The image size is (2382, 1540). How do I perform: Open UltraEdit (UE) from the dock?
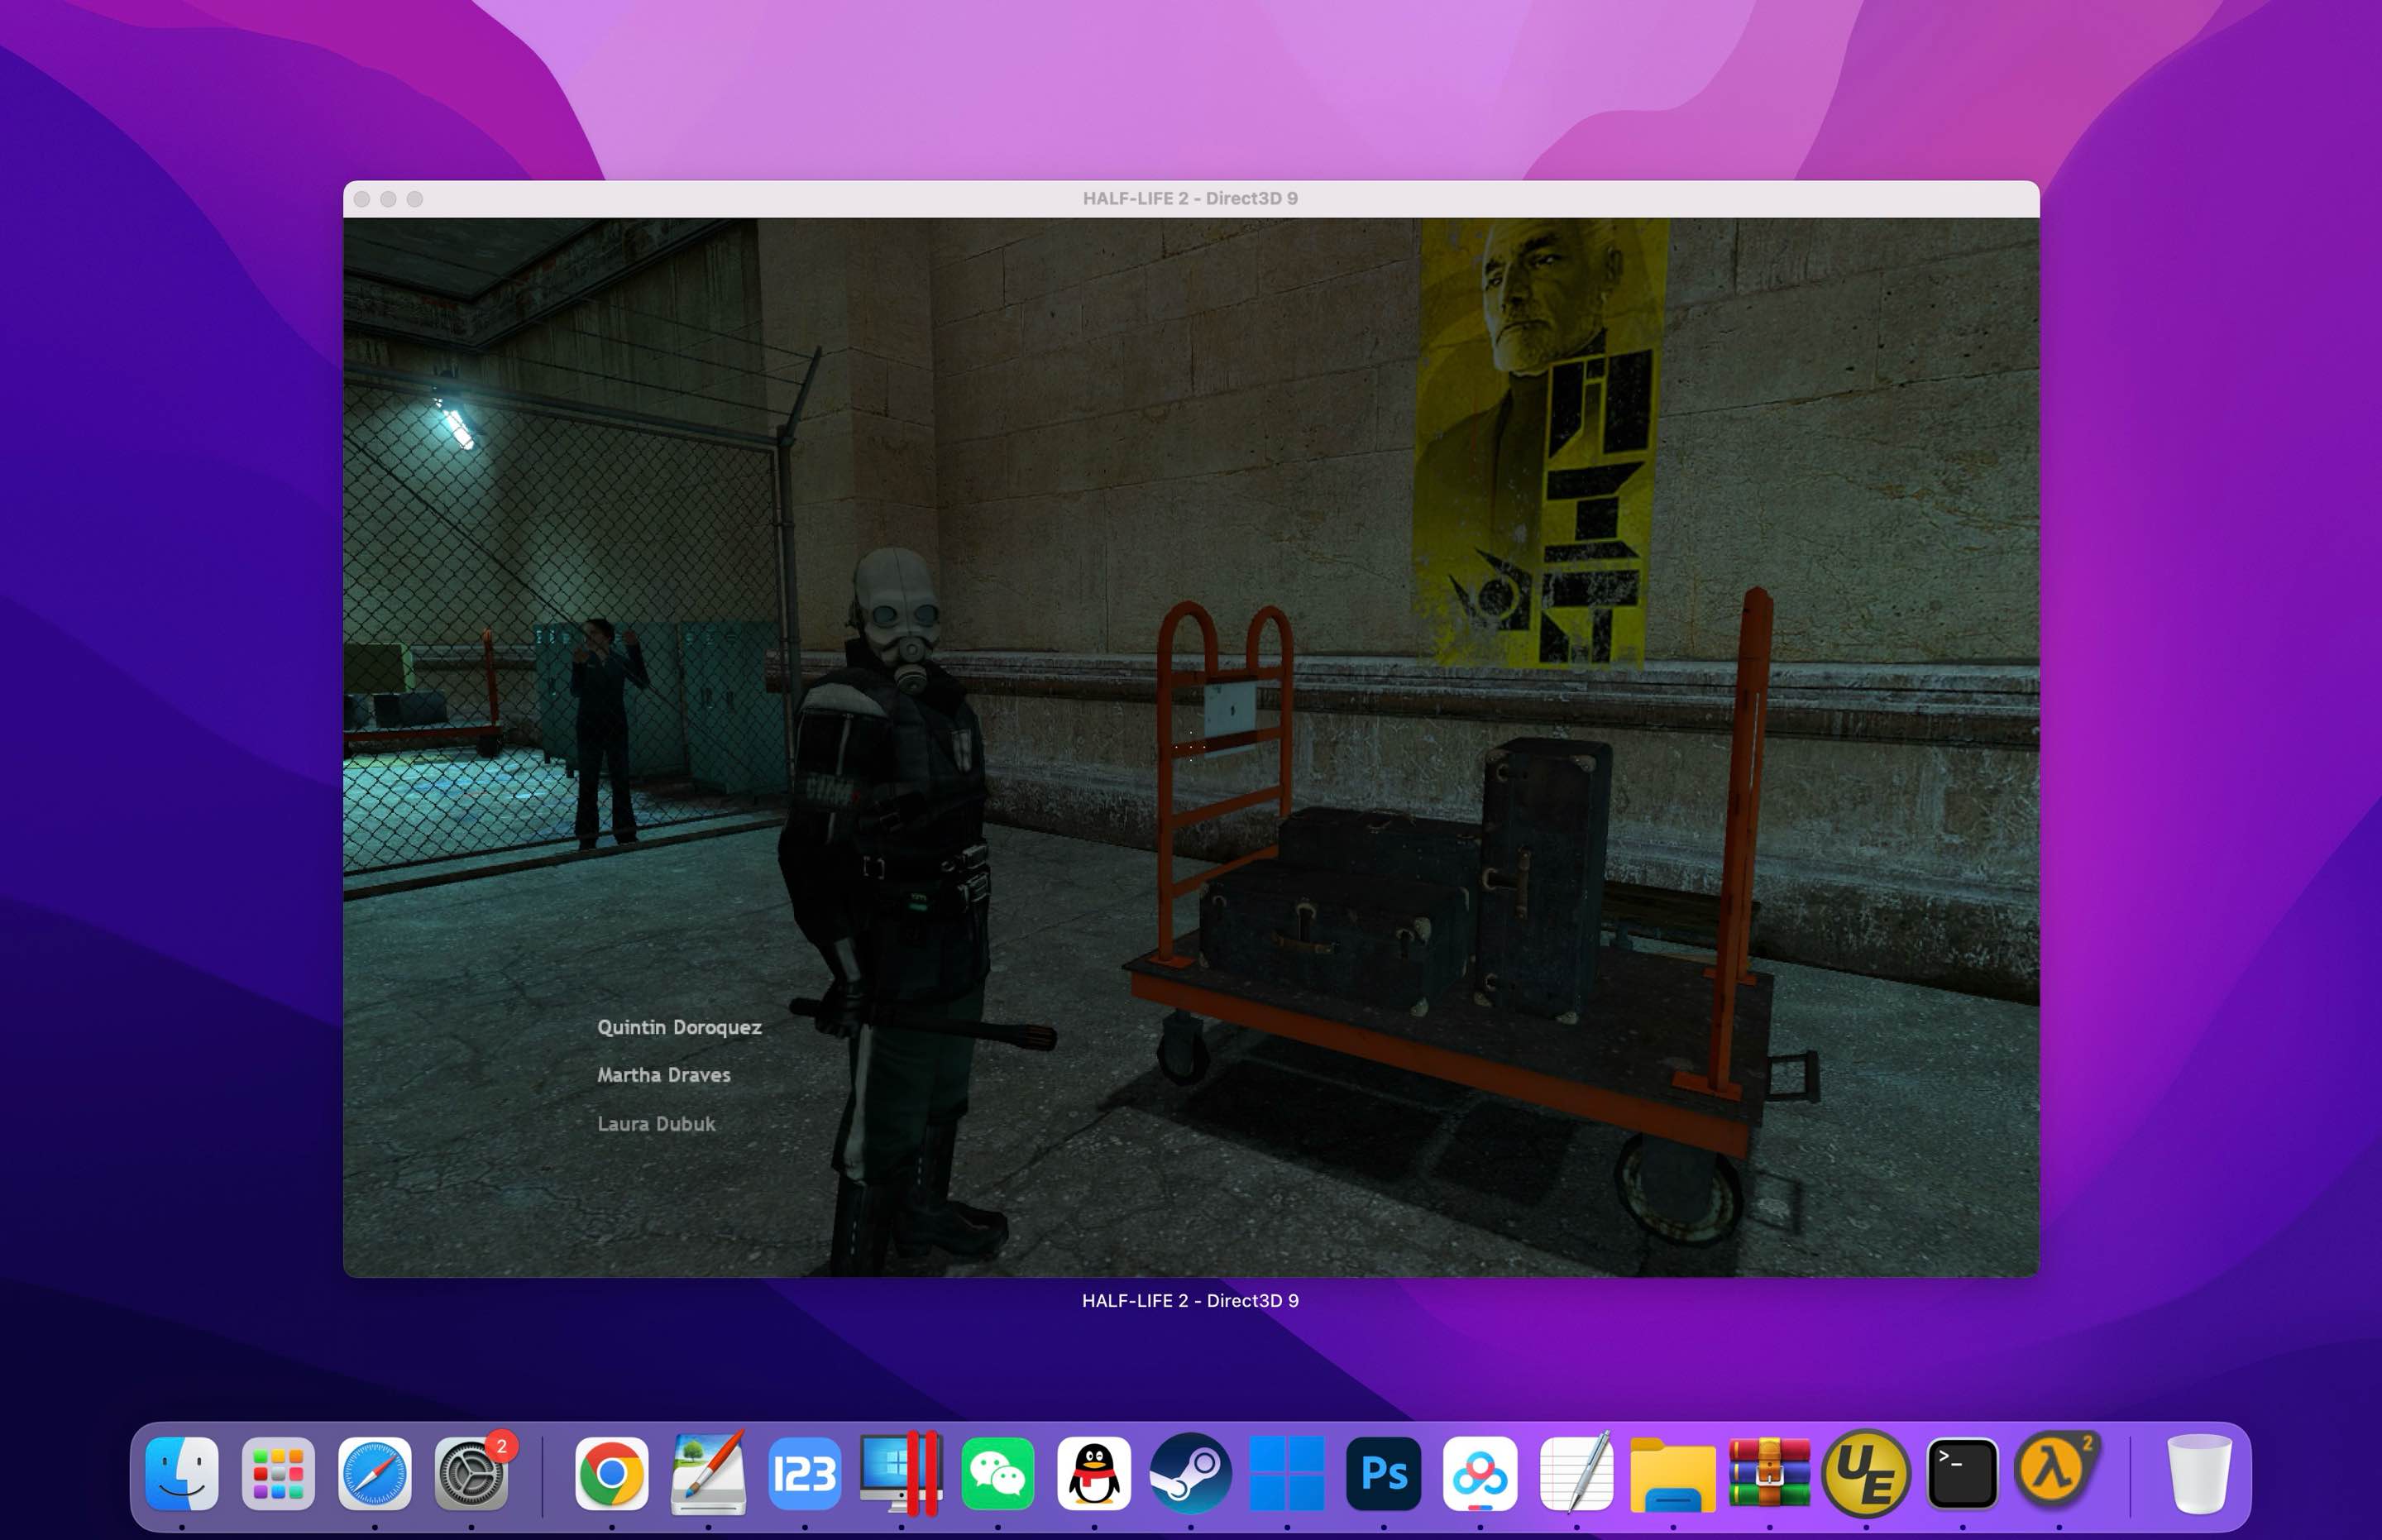[1866, 1473]
